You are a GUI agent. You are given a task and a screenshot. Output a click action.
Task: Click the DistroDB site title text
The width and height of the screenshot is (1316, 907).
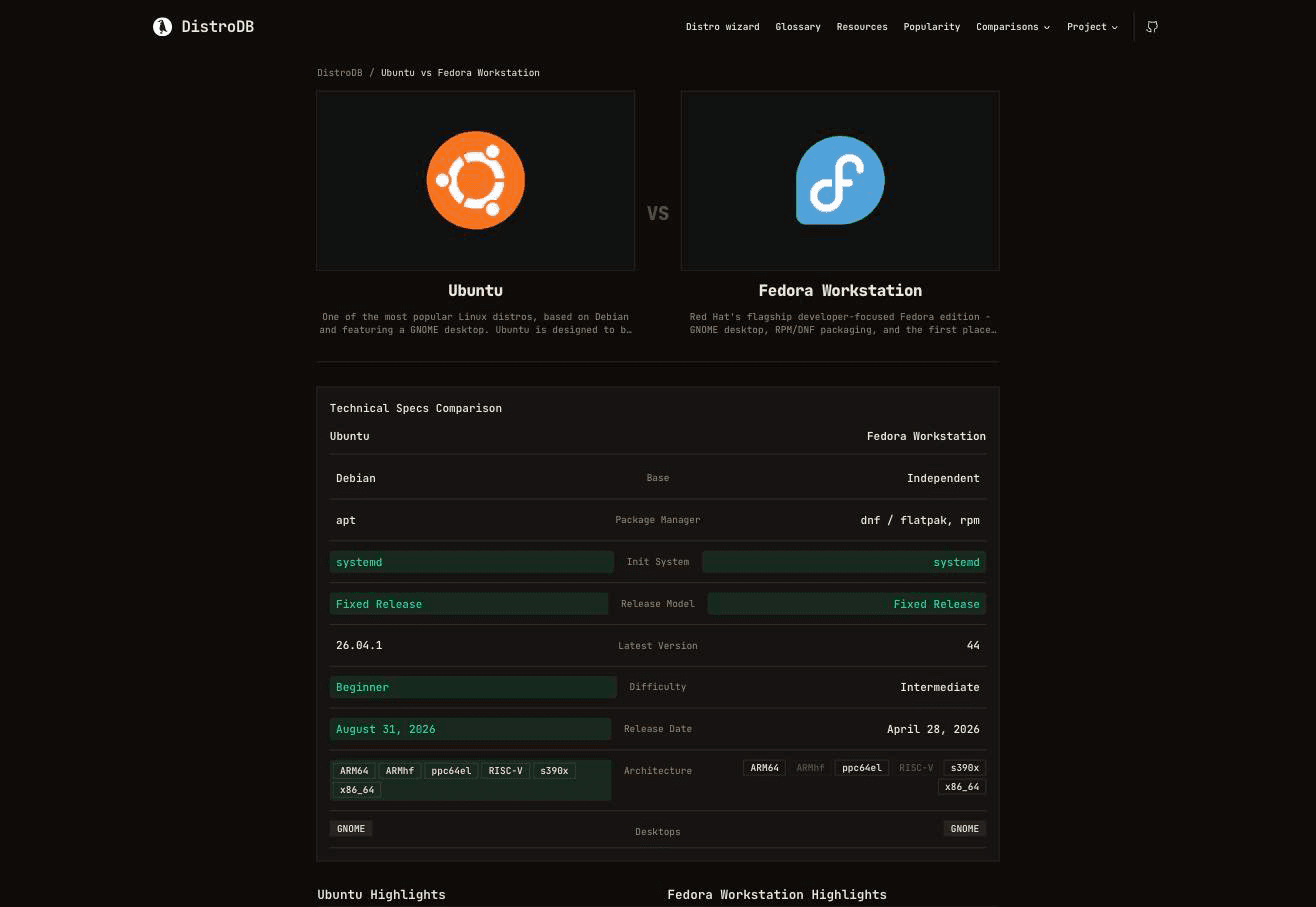coord(218,27)
